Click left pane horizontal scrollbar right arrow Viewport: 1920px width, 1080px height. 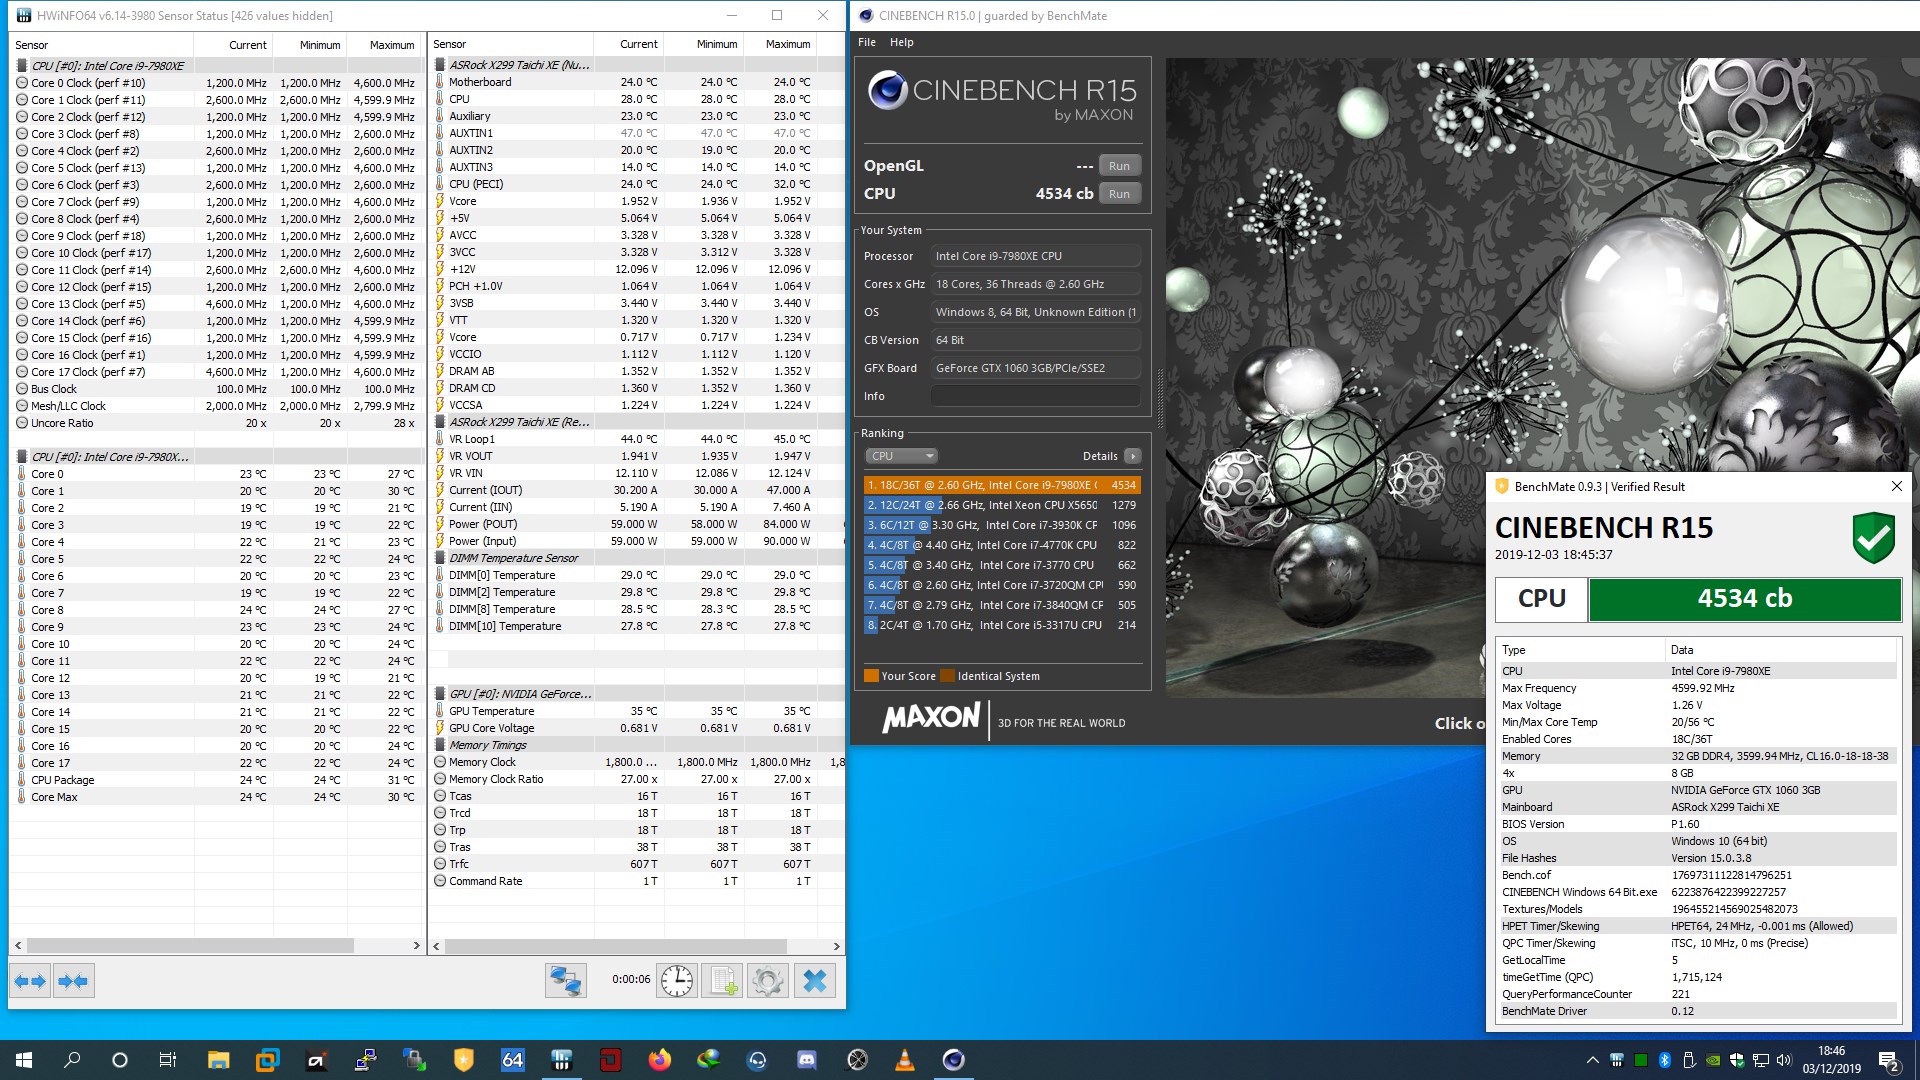click(417, 945)
